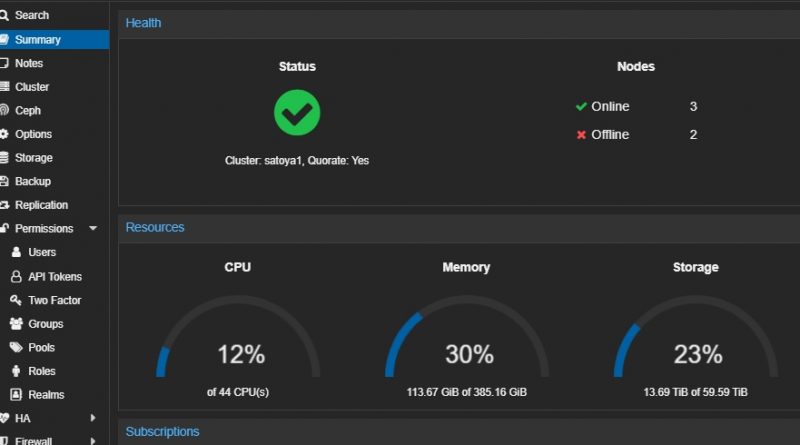Open the Cluster menu item
Screen dimensions: 800x445
pos(32,87)
